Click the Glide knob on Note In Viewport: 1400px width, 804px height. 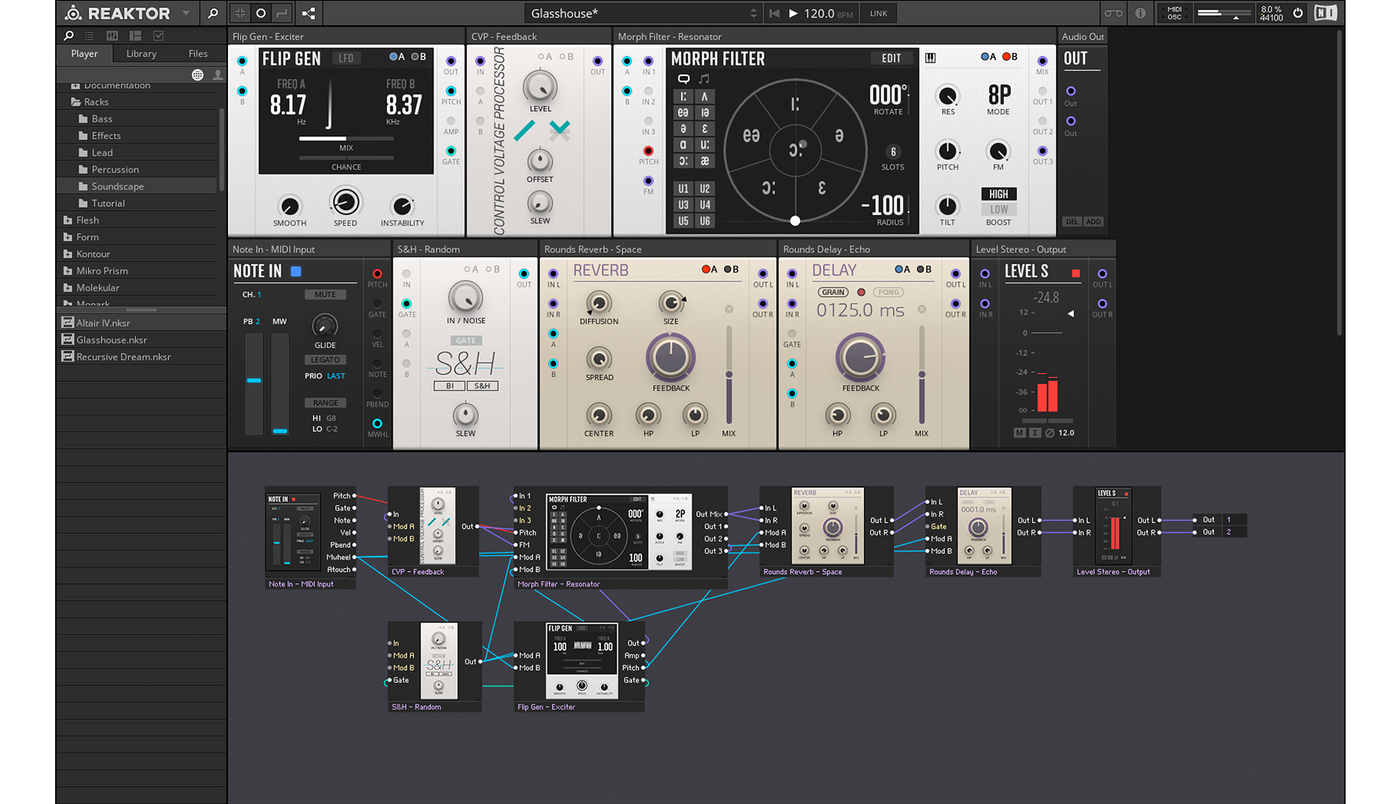pos(325,325)
